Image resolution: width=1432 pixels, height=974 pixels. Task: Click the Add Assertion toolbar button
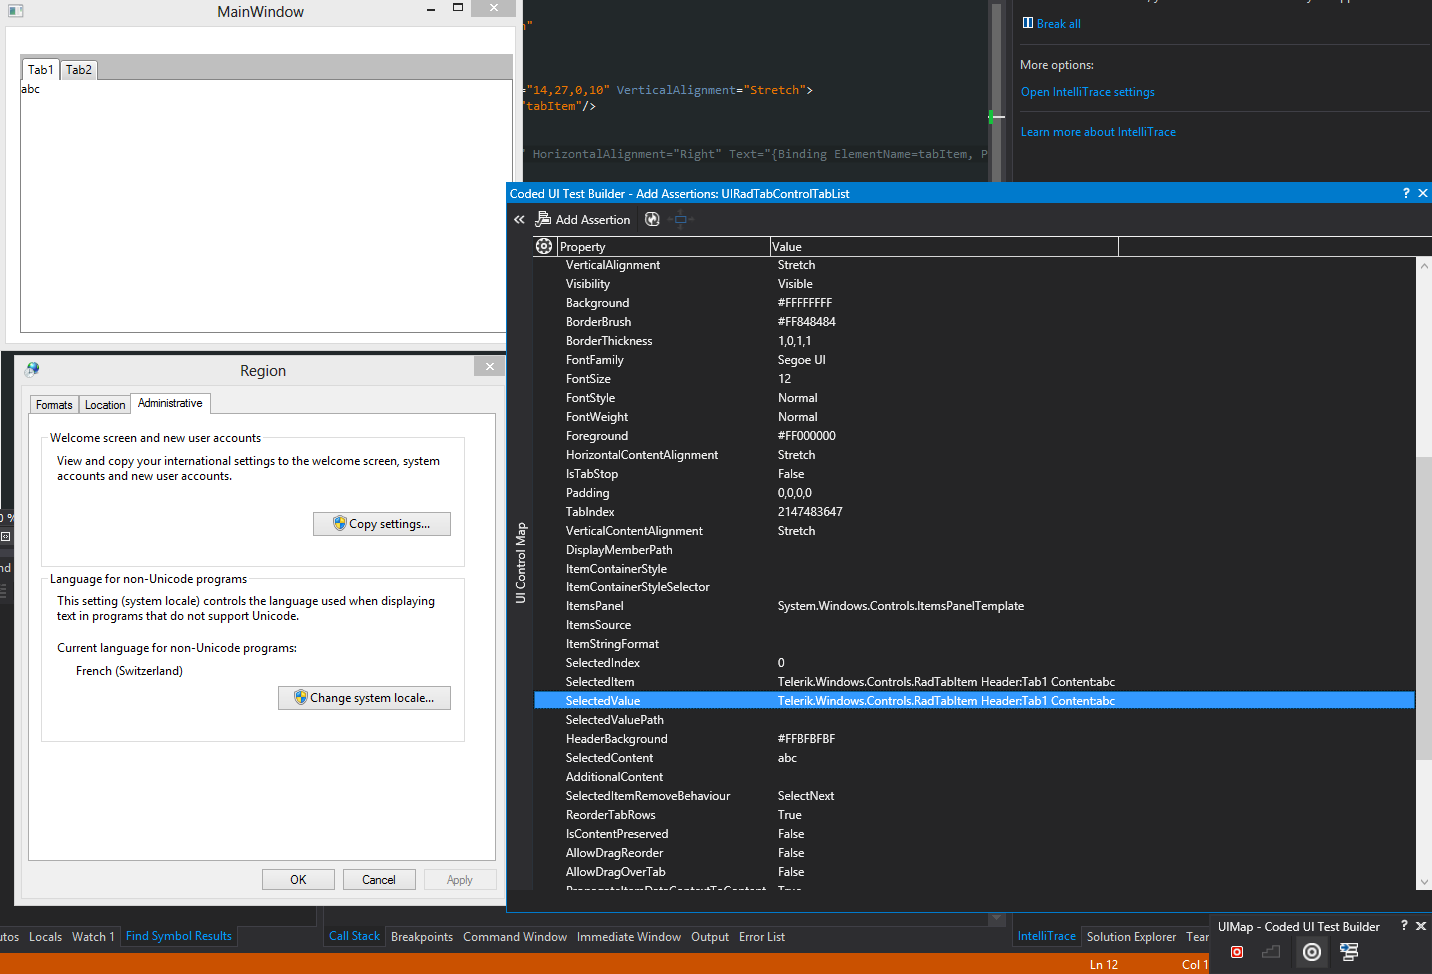coord(583,219)
